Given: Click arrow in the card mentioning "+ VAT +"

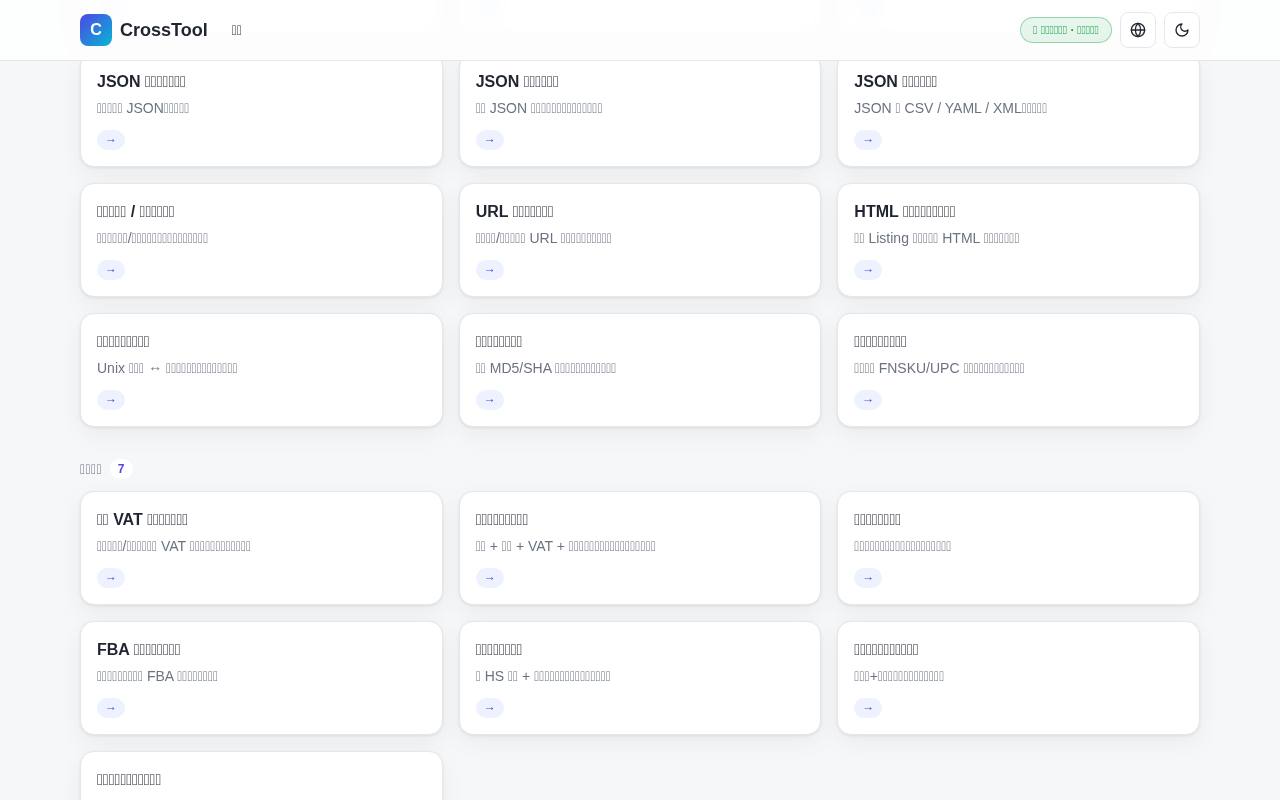Looking at the screenshot, I should point(490,578).
